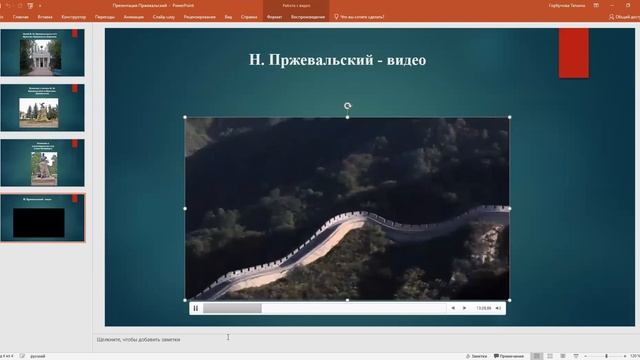This screenshot has width=640, height=360.
Task: Start slideshow from quick access toolbar icon
Action: [30, 6]
